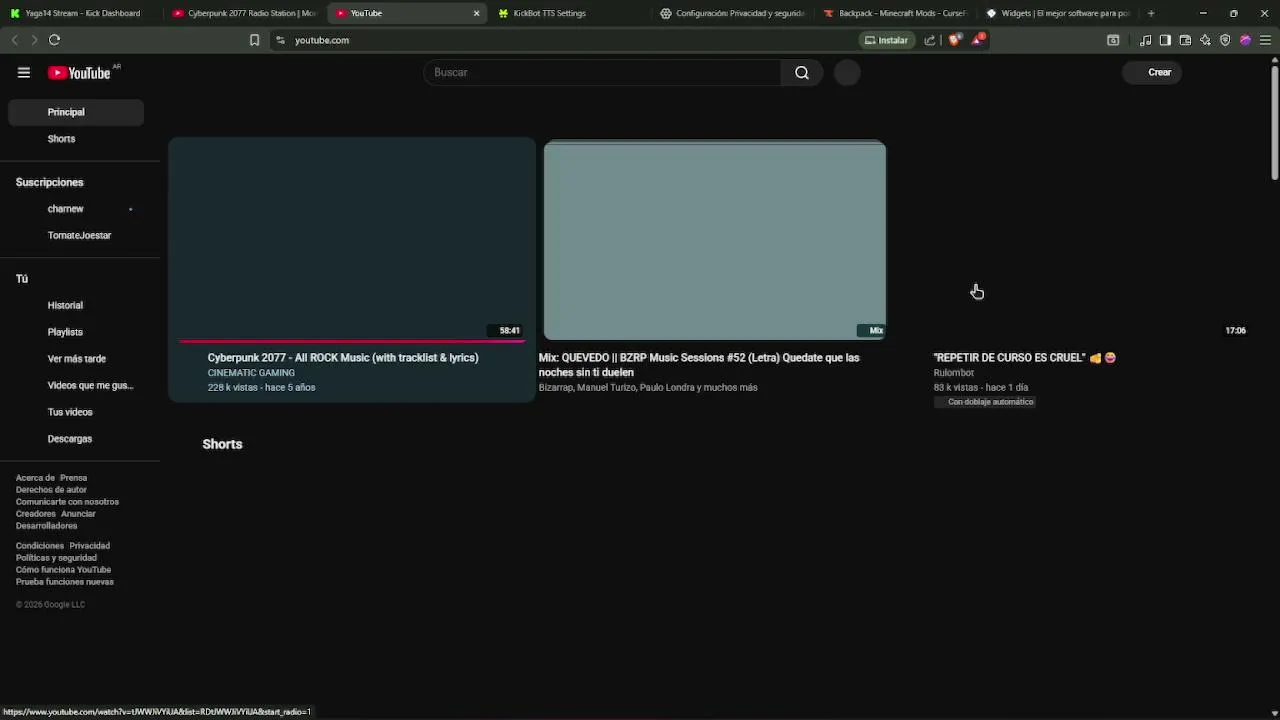This screenshot has height=720, width=1280.
Task: Click the Con doblaje automático badge
Action: (x=985, y=402)
